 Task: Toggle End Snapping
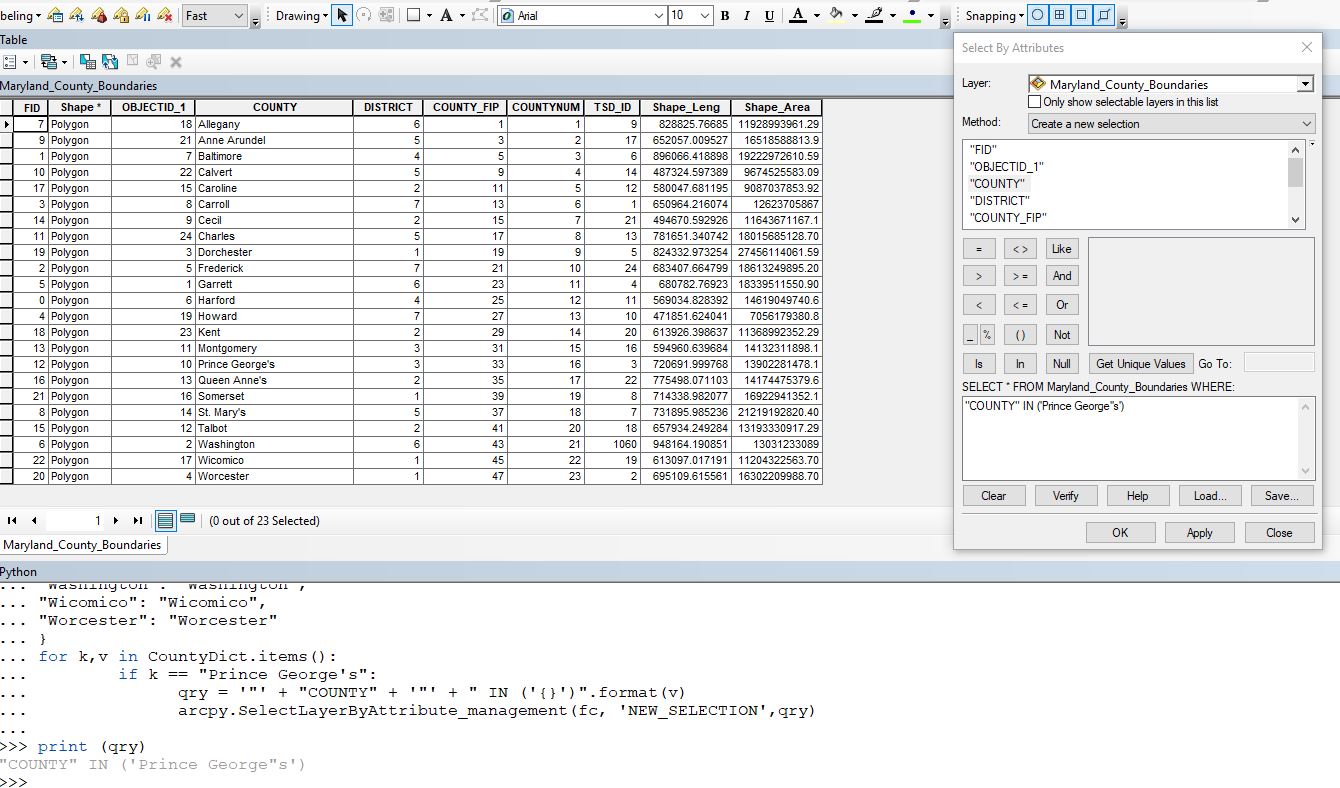click(x=1059, y=16)
